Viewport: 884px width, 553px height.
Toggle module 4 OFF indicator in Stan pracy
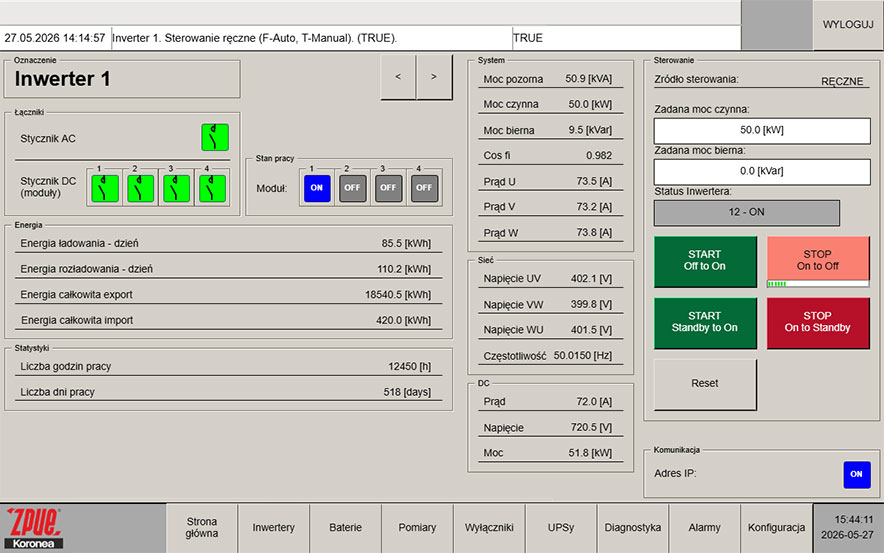[424, 188]
